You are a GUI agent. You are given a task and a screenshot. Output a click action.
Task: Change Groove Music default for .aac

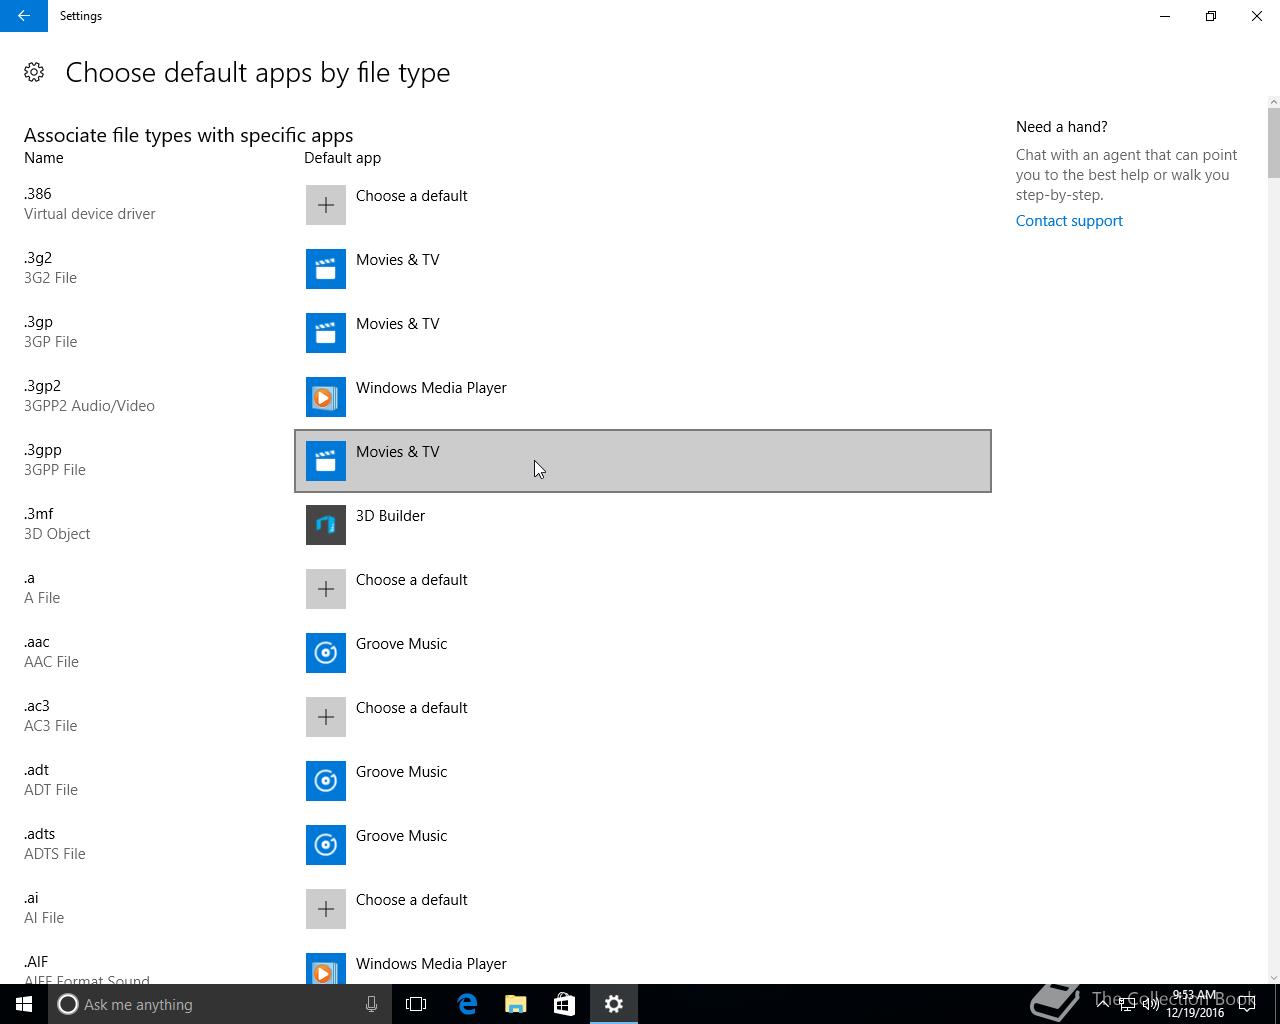coord(643,653)
